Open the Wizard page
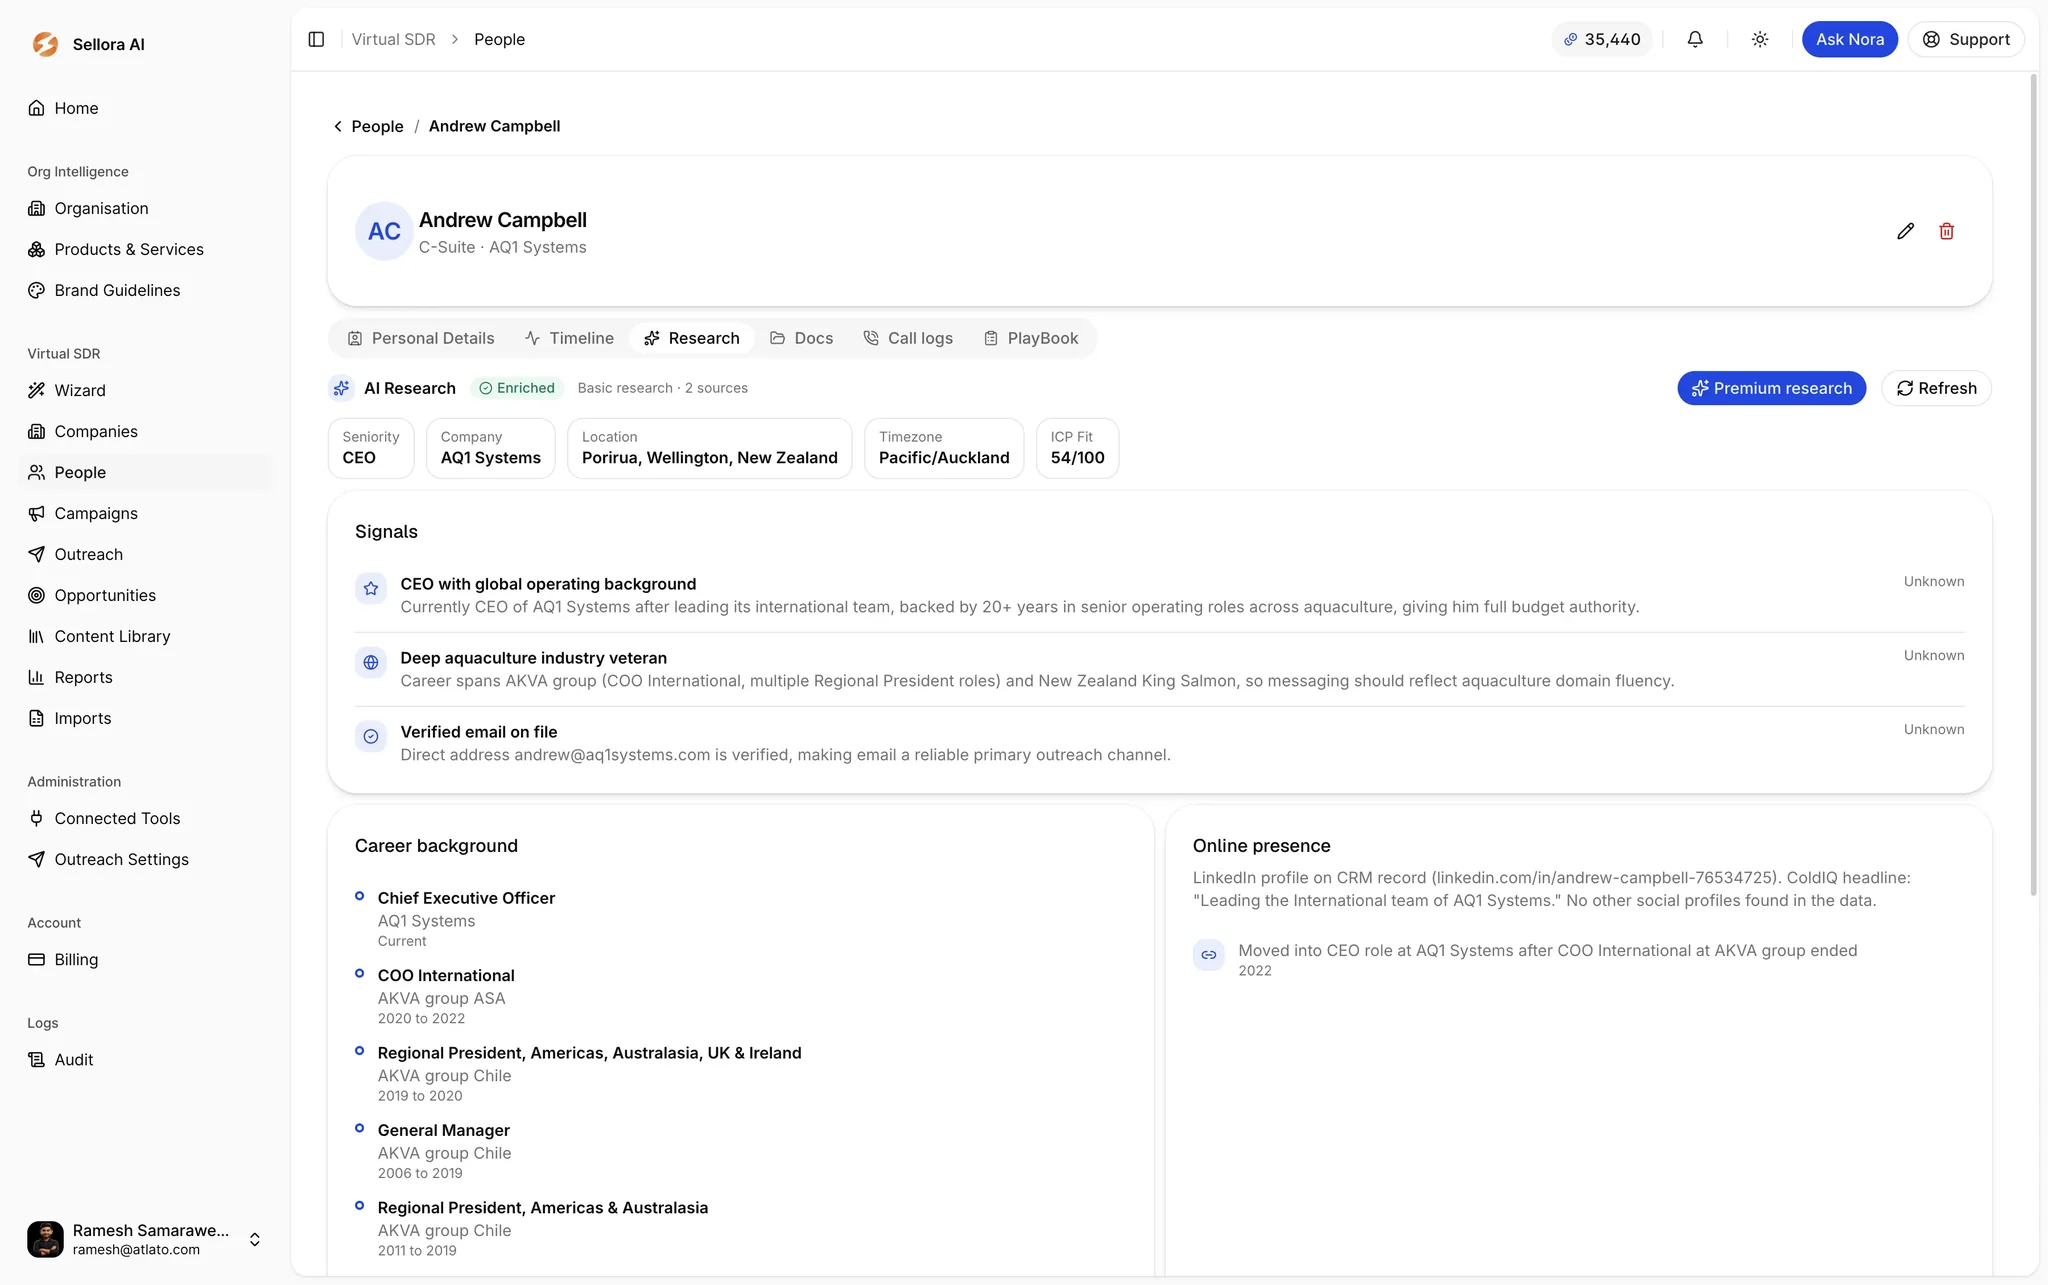This screenshot has height=1285, width=2048. [145, 390]
